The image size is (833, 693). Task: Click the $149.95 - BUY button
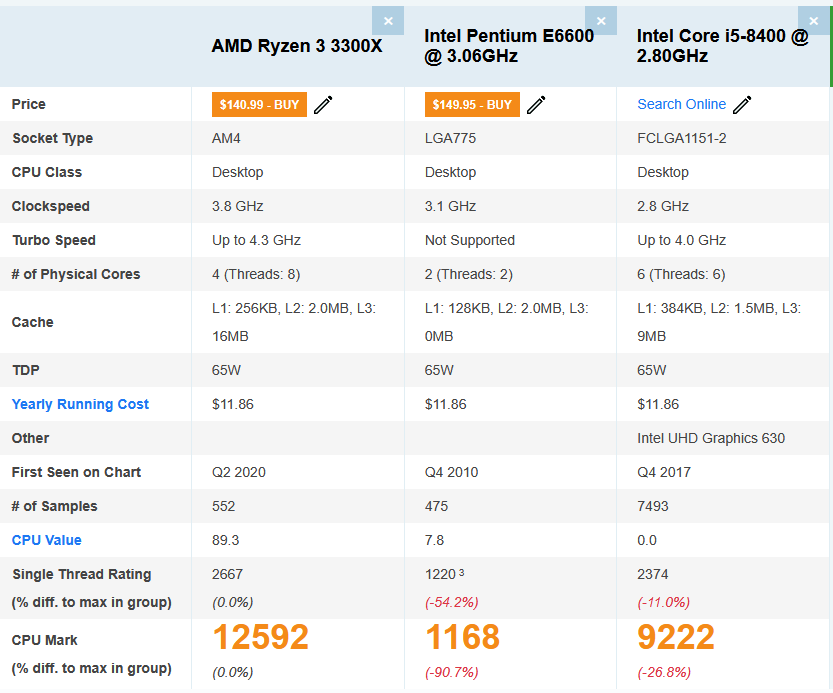[472, 105]
